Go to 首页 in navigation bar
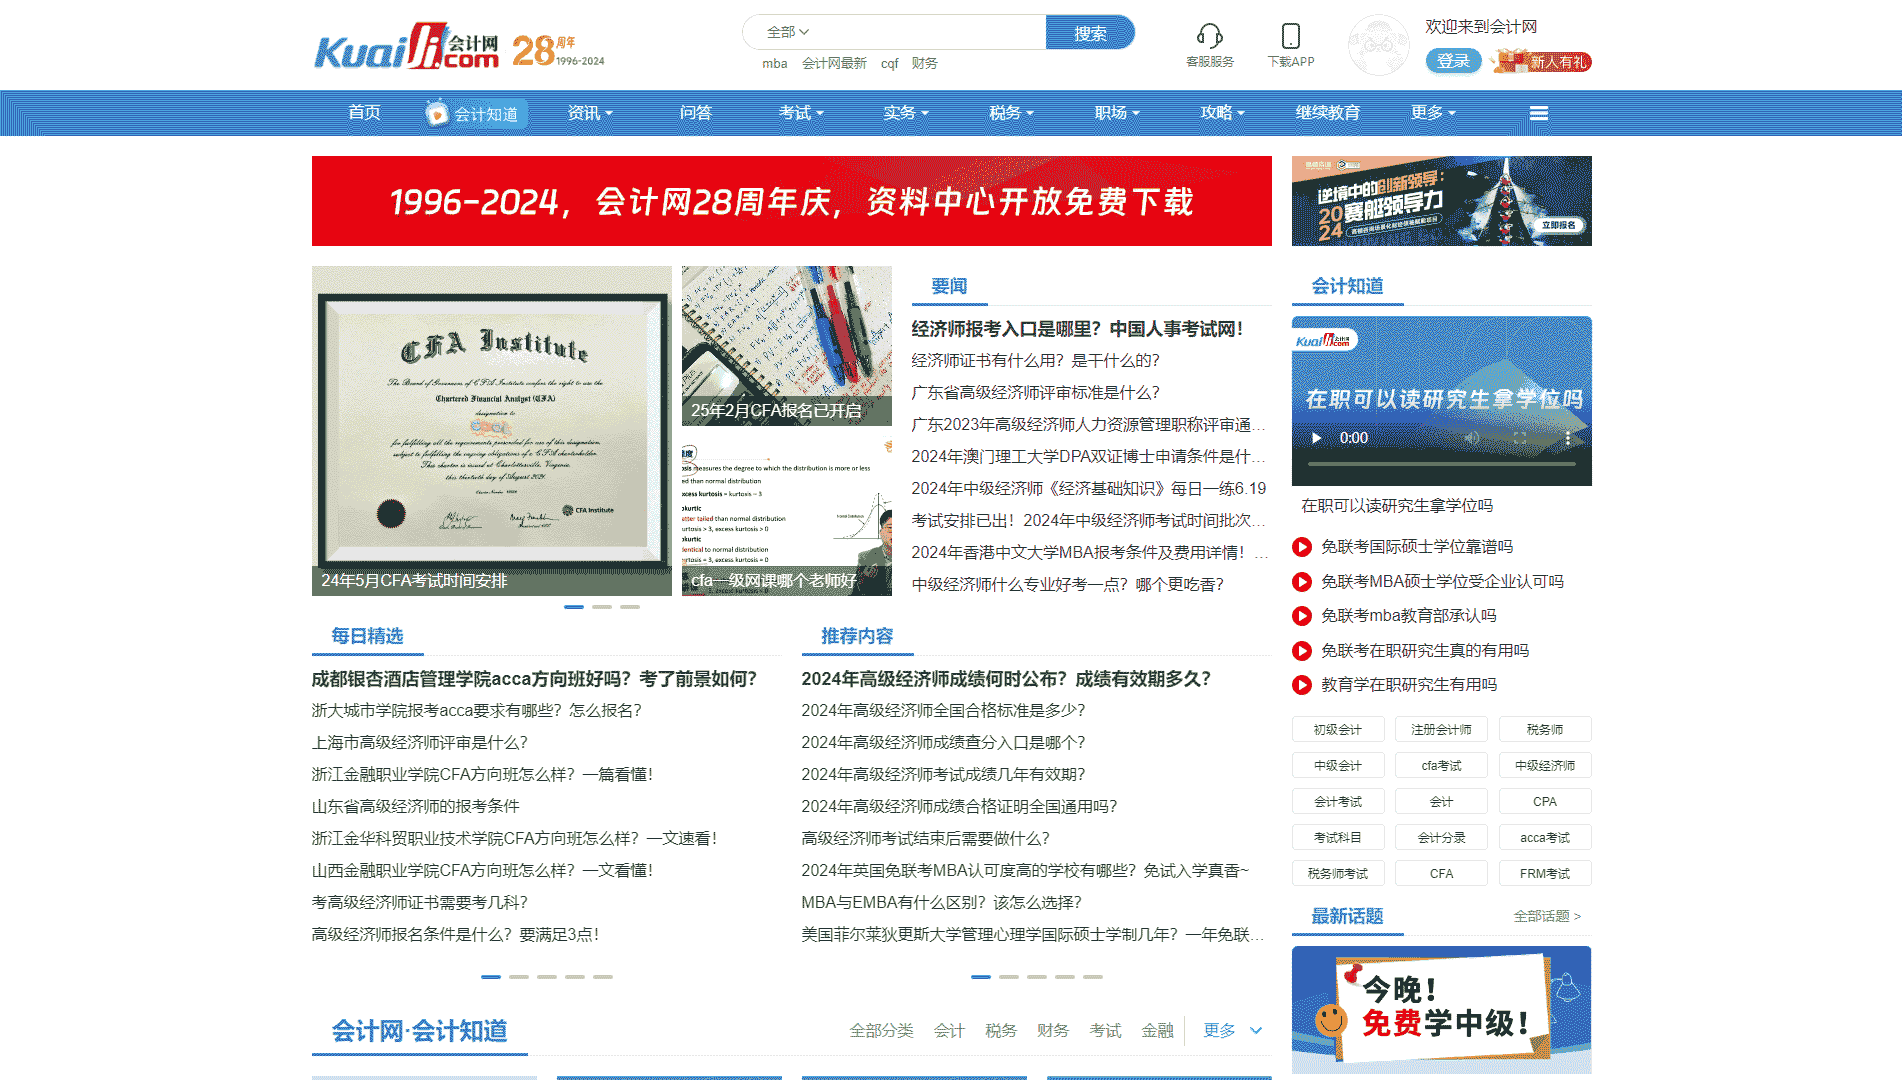The width and height of the screenshot is (1902, 1080). click(x=364, y=113)
